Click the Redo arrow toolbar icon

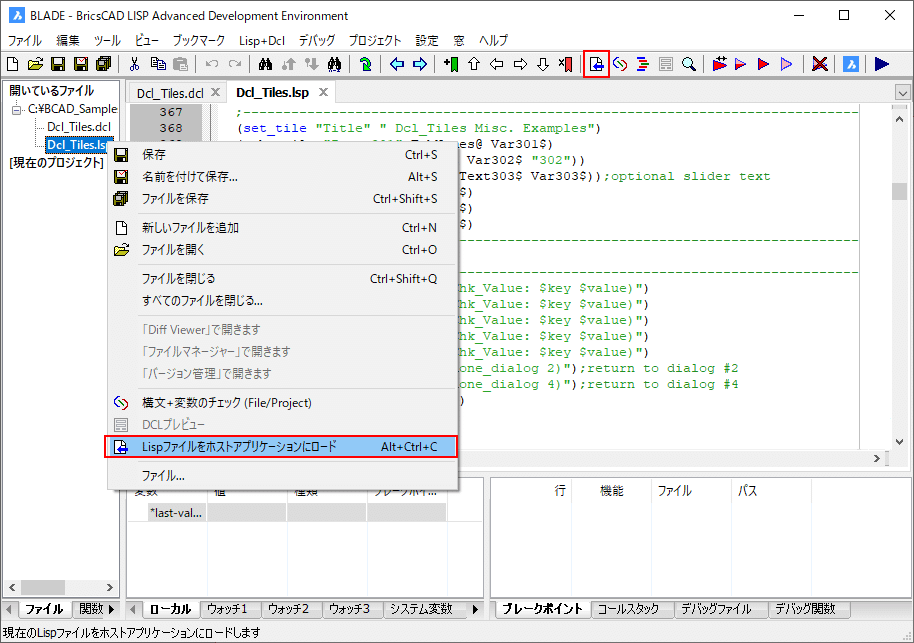(x=234, y=64)
